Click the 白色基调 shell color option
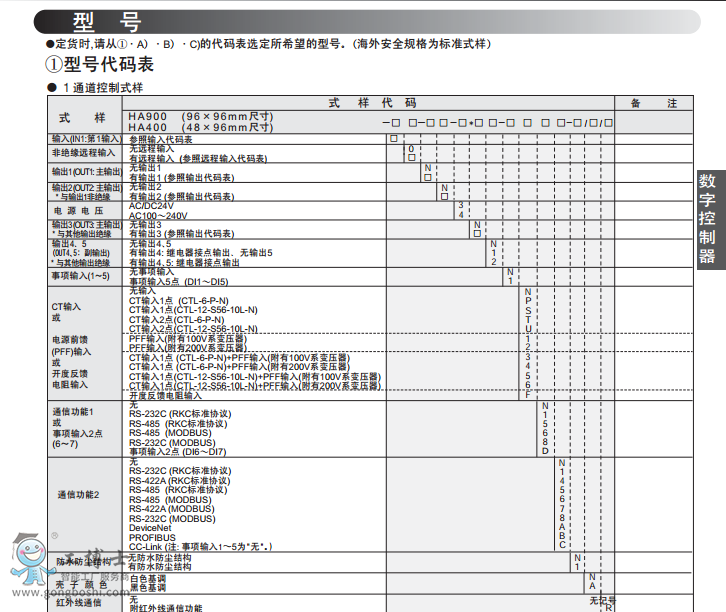 point(148,578)
